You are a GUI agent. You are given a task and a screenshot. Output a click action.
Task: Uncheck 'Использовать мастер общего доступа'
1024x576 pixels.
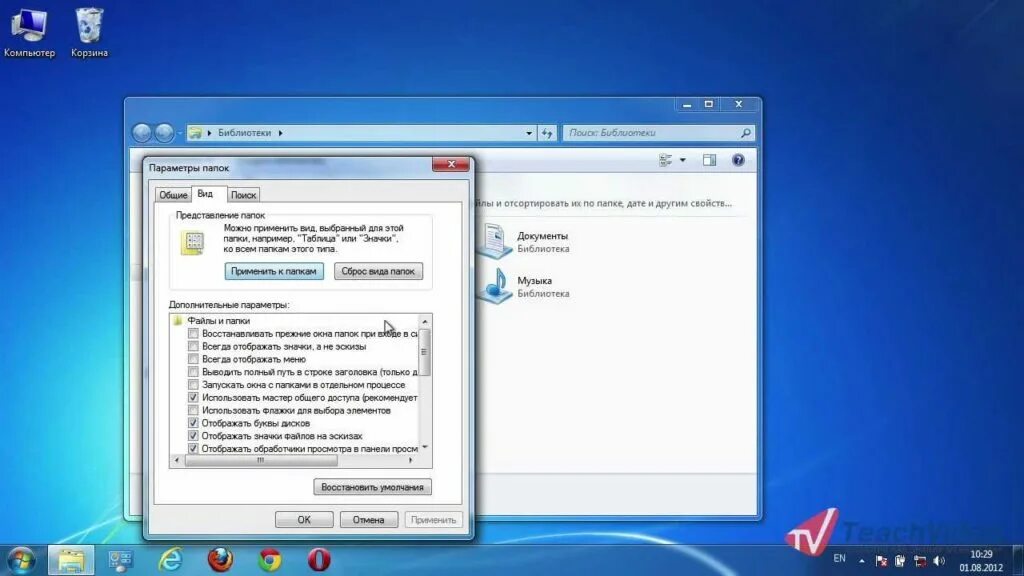(x=193, y=397)
